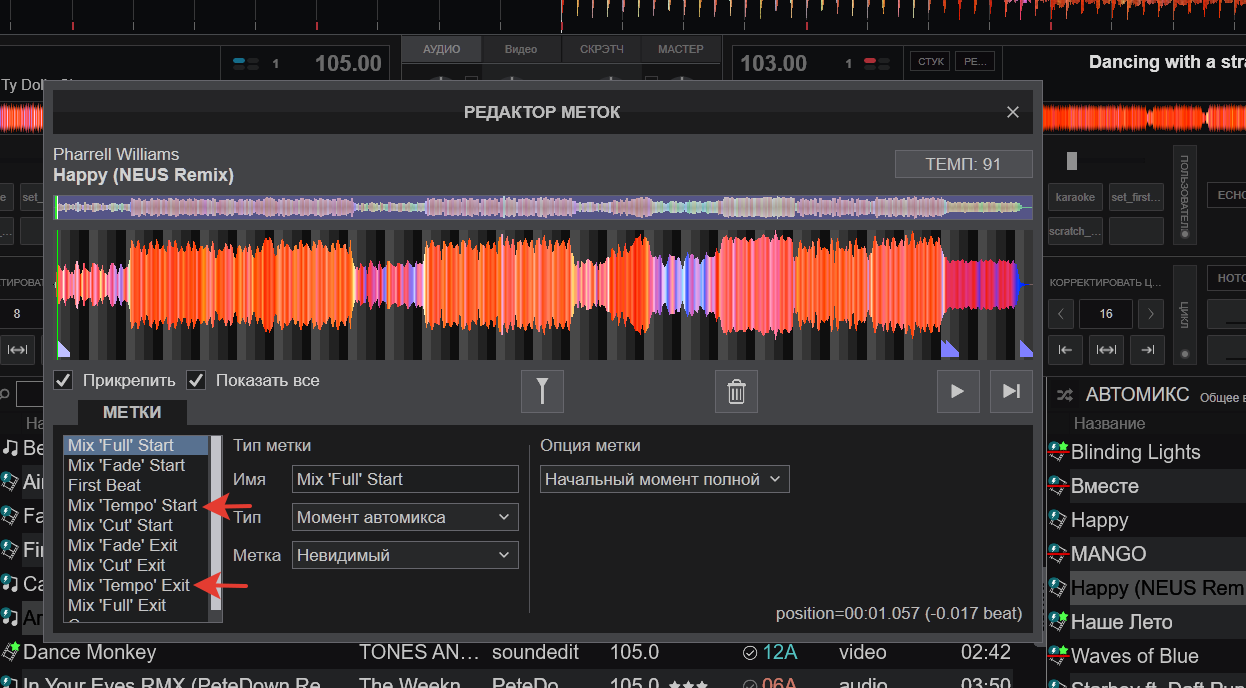The width and height of the screenshot is (1246, 688).
Task: Open the Метка dropdown showing Невидимый
Action: [405, 555]
